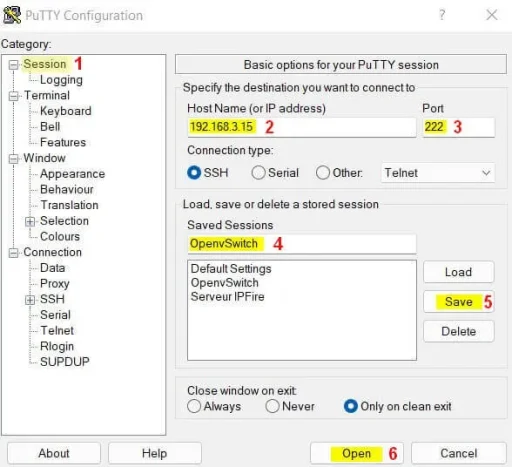Click the title bar question mark help button

(442, 15)
